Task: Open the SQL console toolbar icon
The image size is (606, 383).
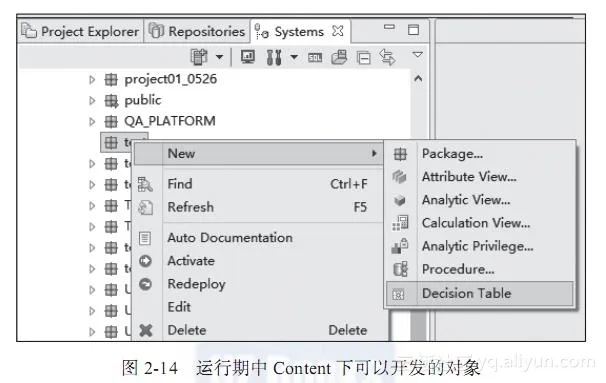Action: coord(315,58)
